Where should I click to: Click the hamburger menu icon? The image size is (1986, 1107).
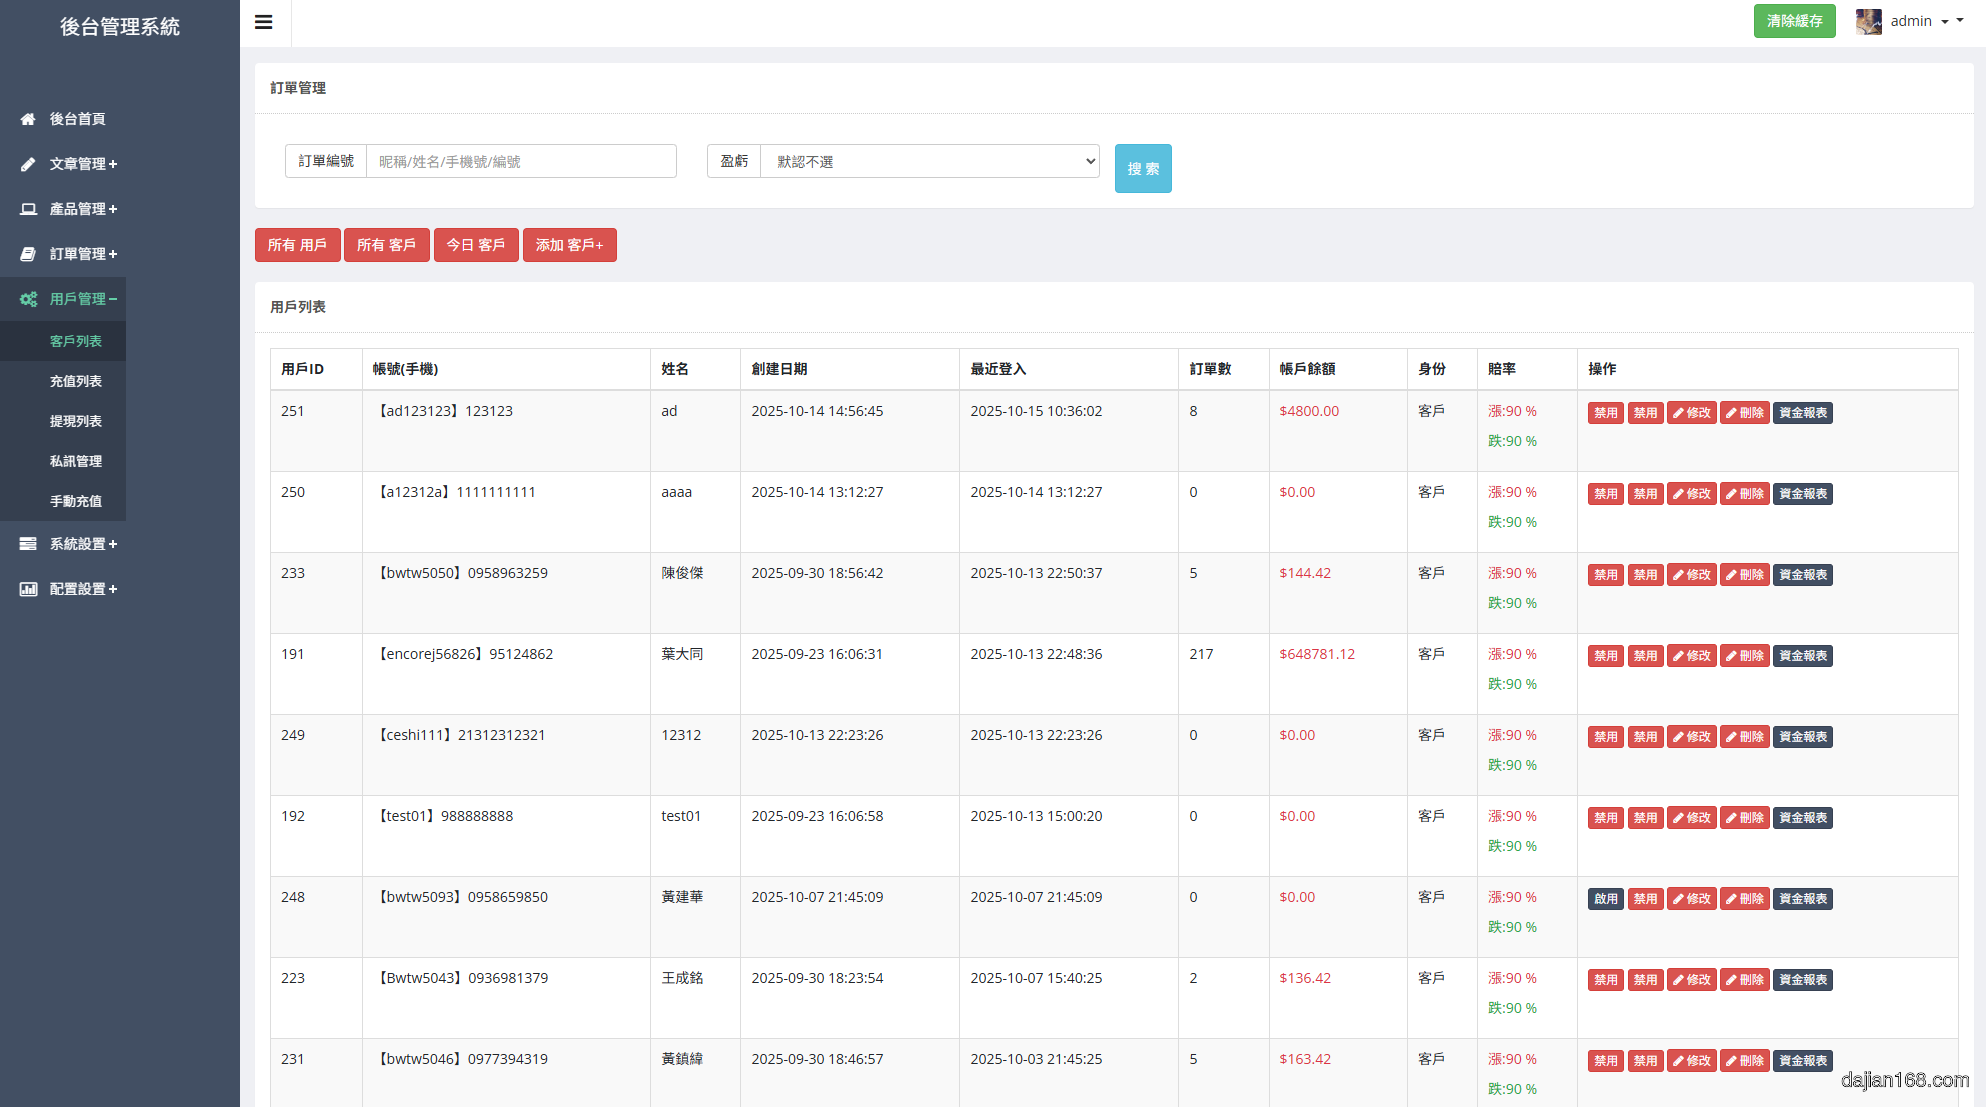tap(264, 22)
